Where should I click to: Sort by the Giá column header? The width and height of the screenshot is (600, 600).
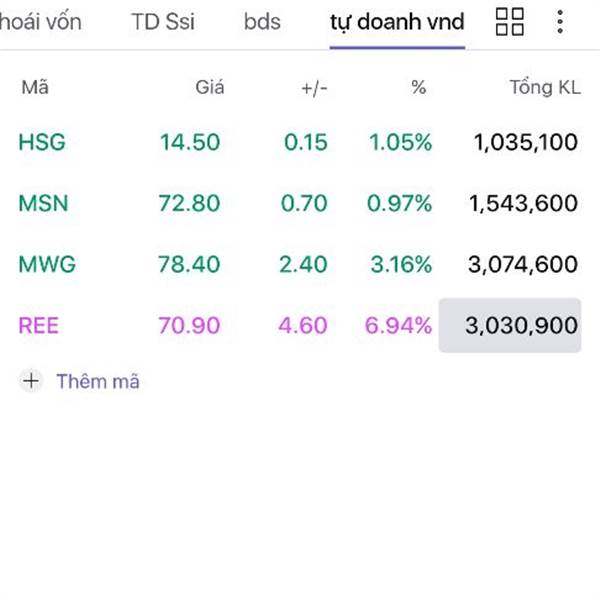[x=210, y=88]
